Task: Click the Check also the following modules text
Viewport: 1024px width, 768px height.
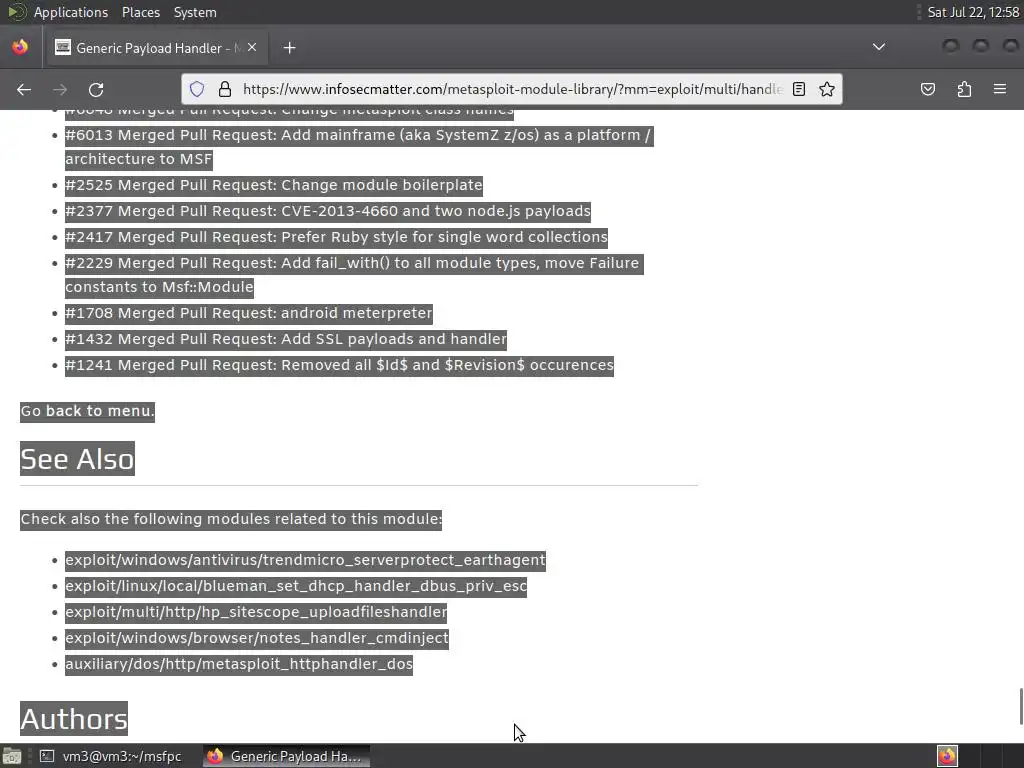Action: (231, 520)
